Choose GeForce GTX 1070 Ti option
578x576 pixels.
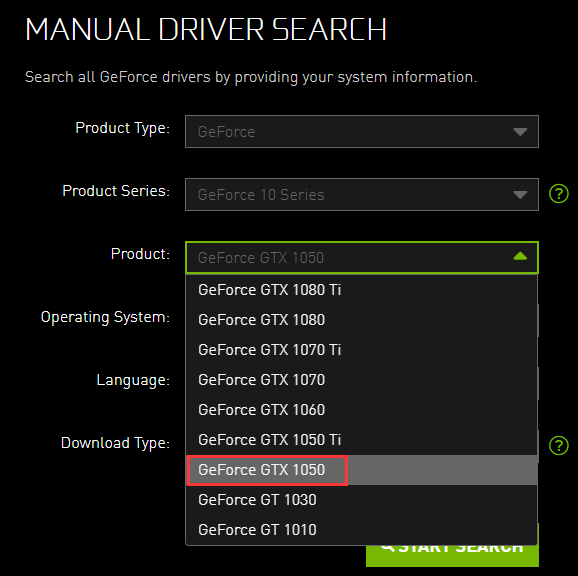pos(362,350)
